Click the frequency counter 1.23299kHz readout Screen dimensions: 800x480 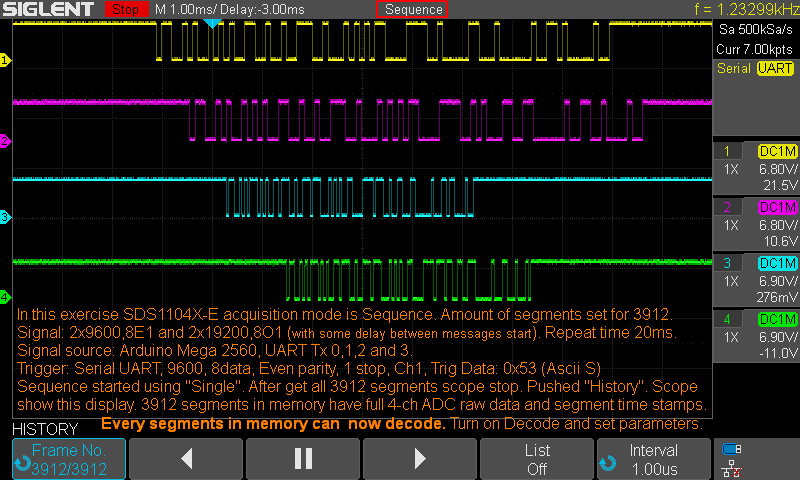[747, 9]
